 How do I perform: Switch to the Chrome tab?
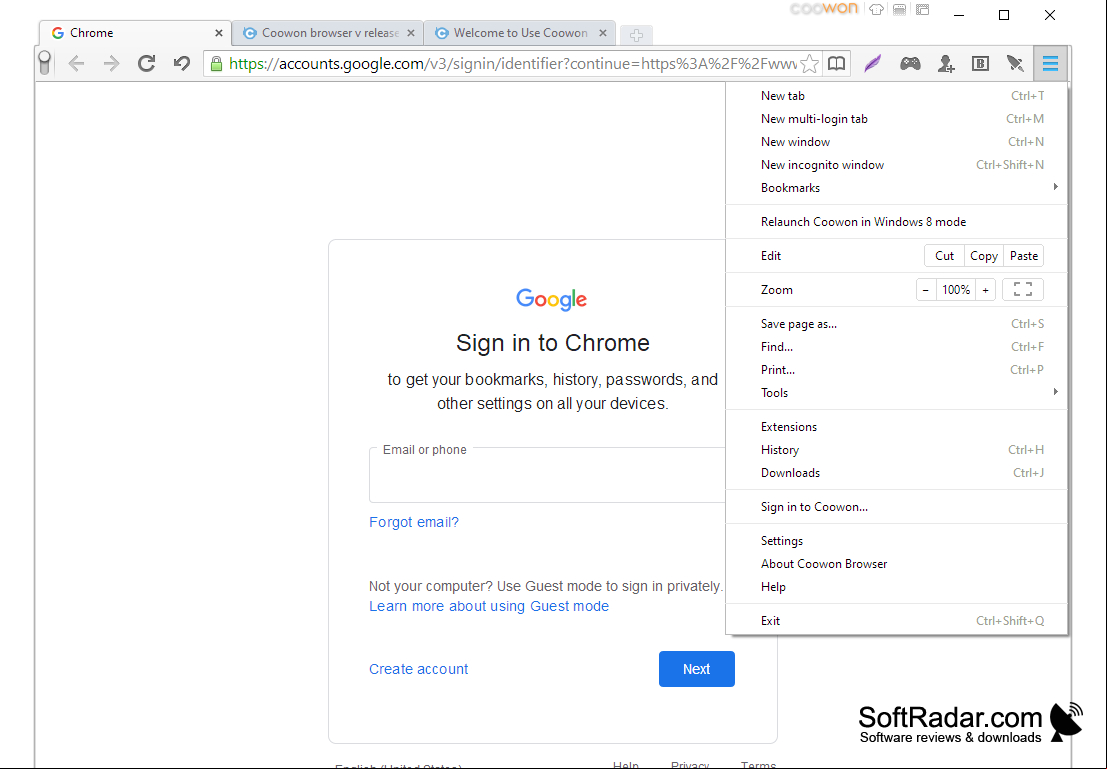click(x=136, y=33)
